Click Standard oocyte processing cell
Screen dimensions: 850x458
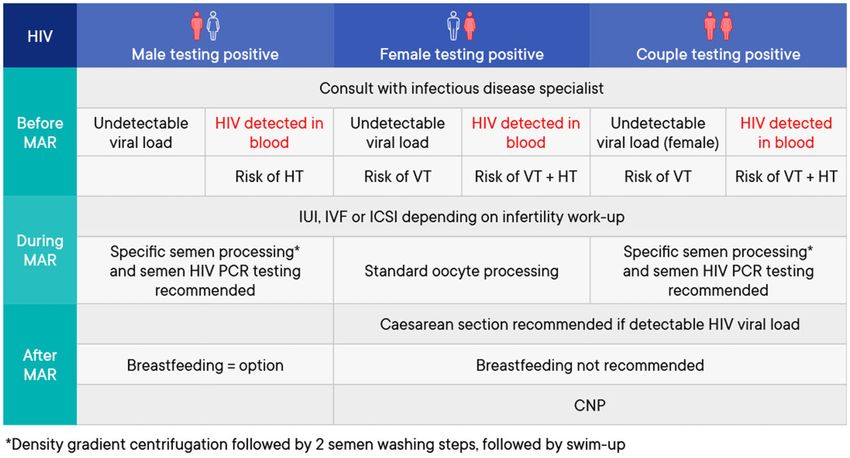461,270
